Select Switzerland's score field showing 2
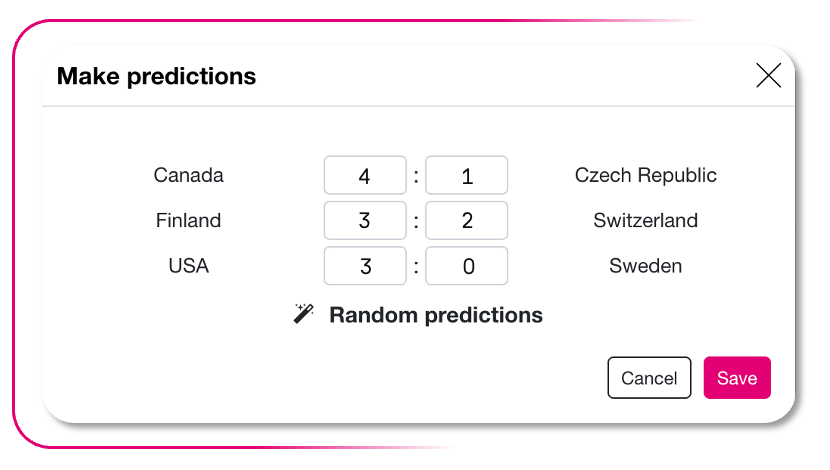The image size is (830, 470). [x=467, y=221]
